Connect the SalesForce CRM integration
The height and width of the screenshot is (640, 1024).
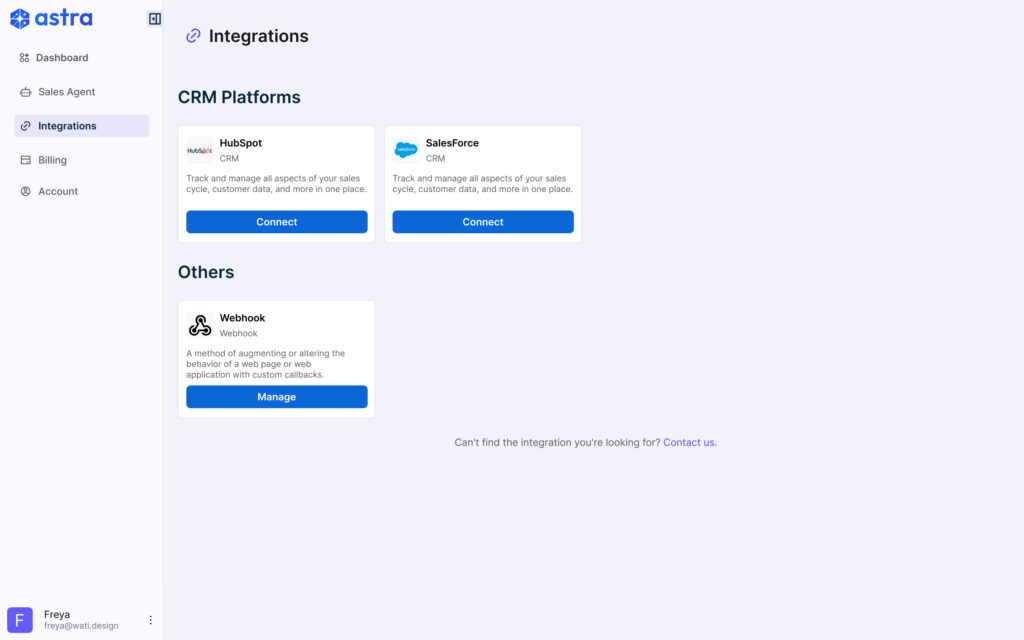click(482, 222)
